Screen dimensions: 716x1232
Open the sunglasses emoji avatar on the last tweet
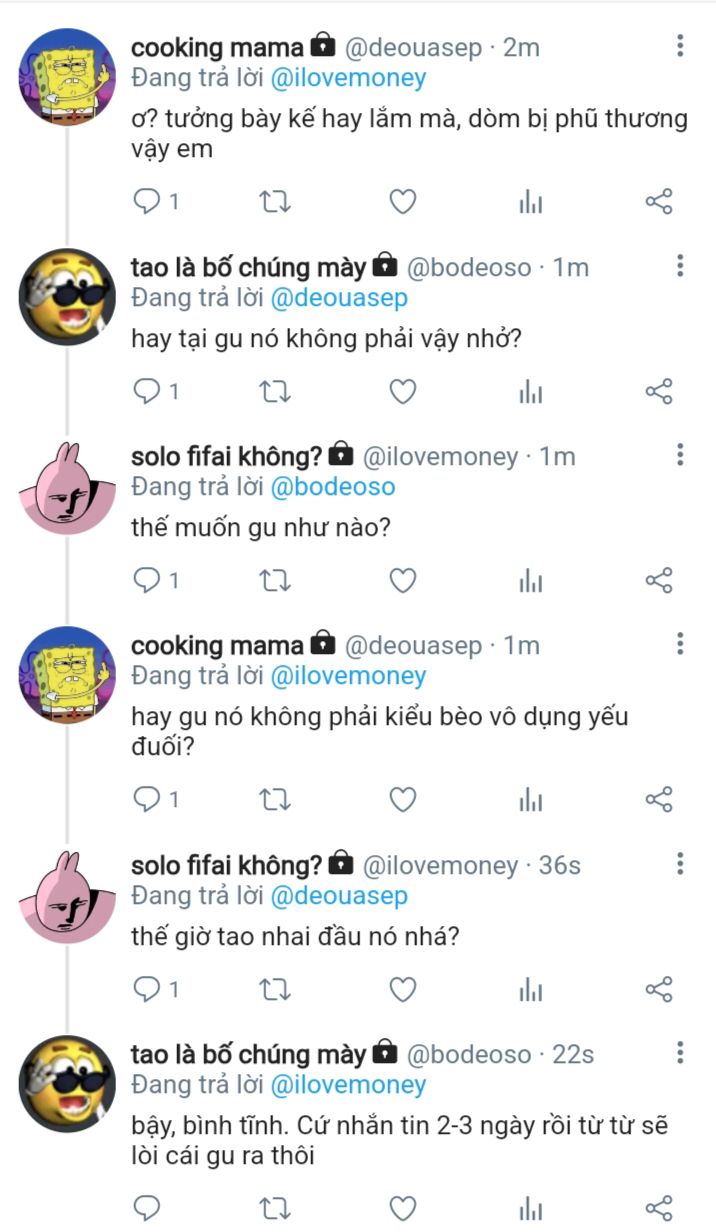coord(67,1084)
